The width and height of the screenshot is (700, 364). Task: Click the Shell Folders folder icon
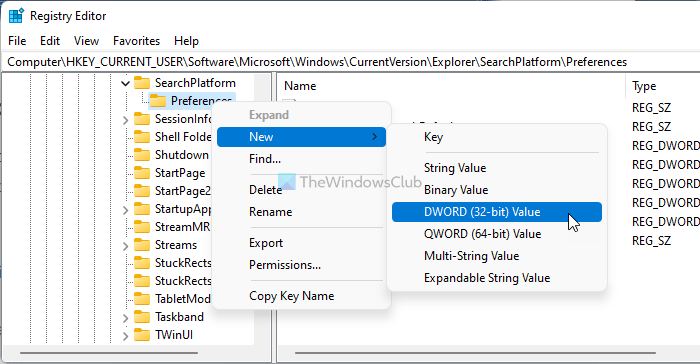[x=142, y=137]
